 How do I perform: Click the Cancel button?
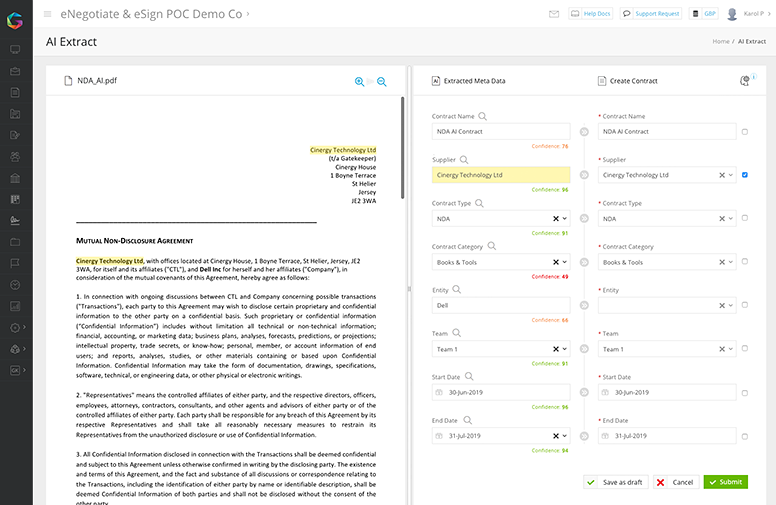click(x=676, y=482)
